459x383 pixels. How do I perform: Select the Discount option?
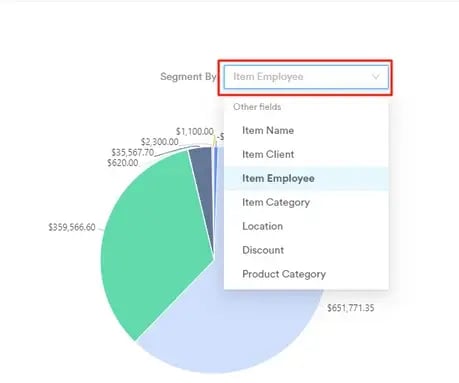(x=306, y=250)
